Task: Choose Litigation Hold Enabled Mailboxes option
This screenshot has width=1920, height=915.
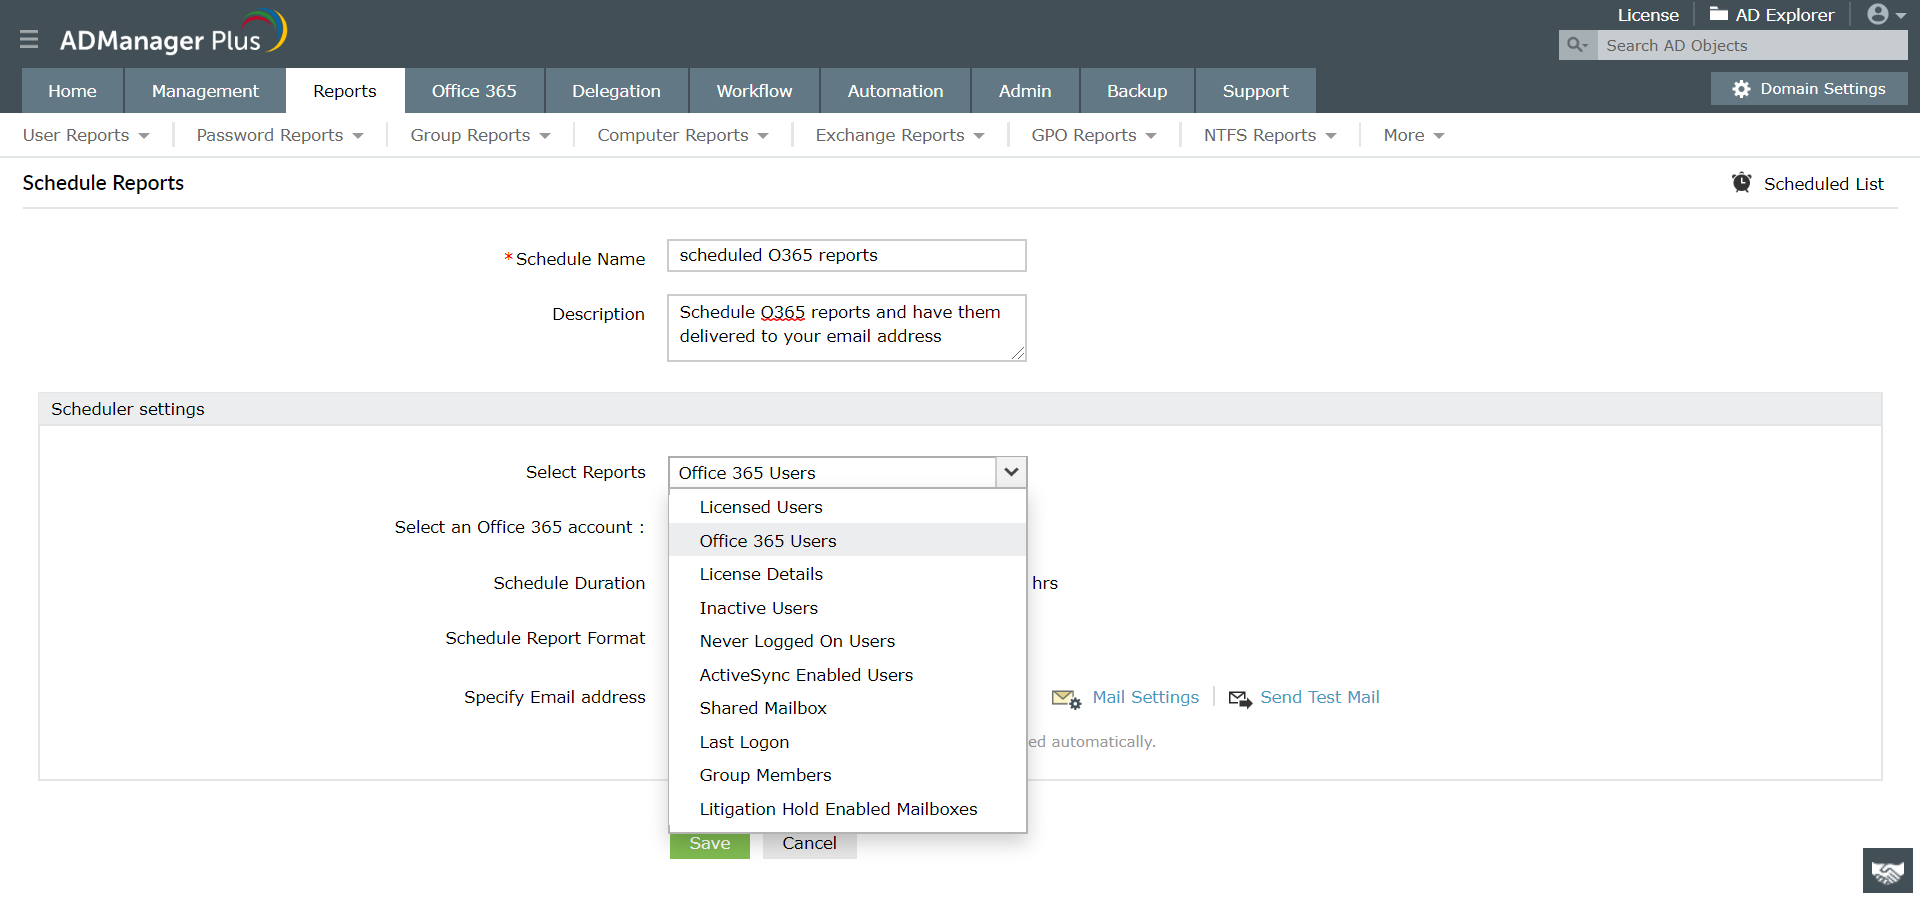Action: (848, 809)
